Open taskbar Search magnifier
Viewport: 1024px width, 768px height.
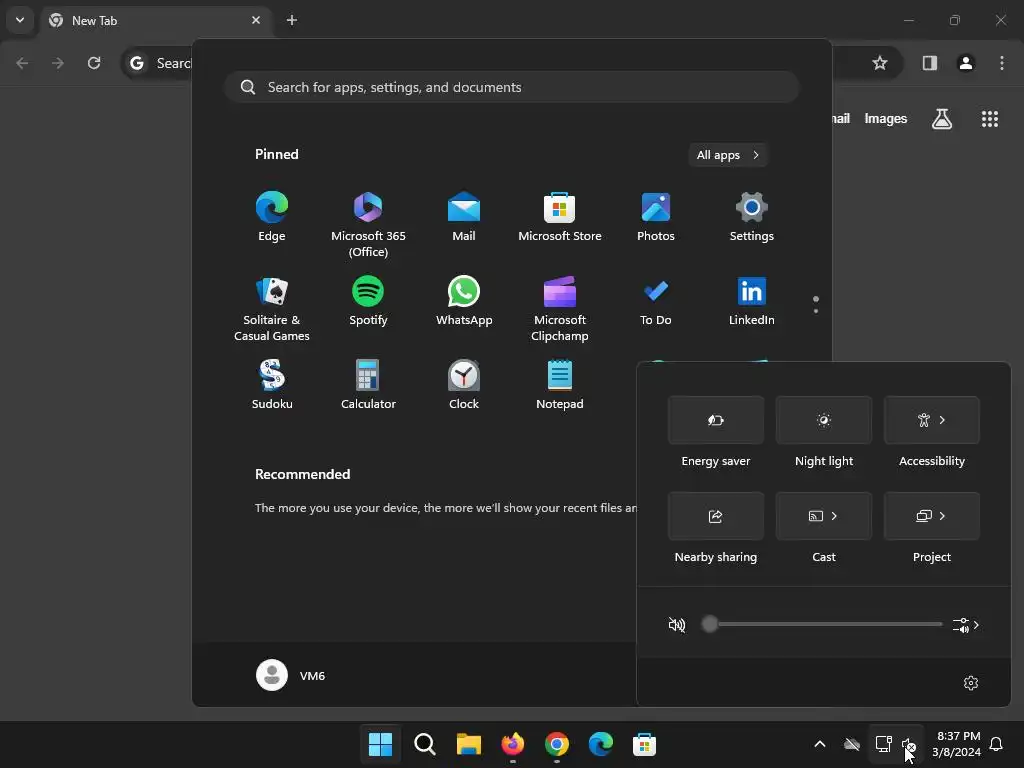click(424, 744)
